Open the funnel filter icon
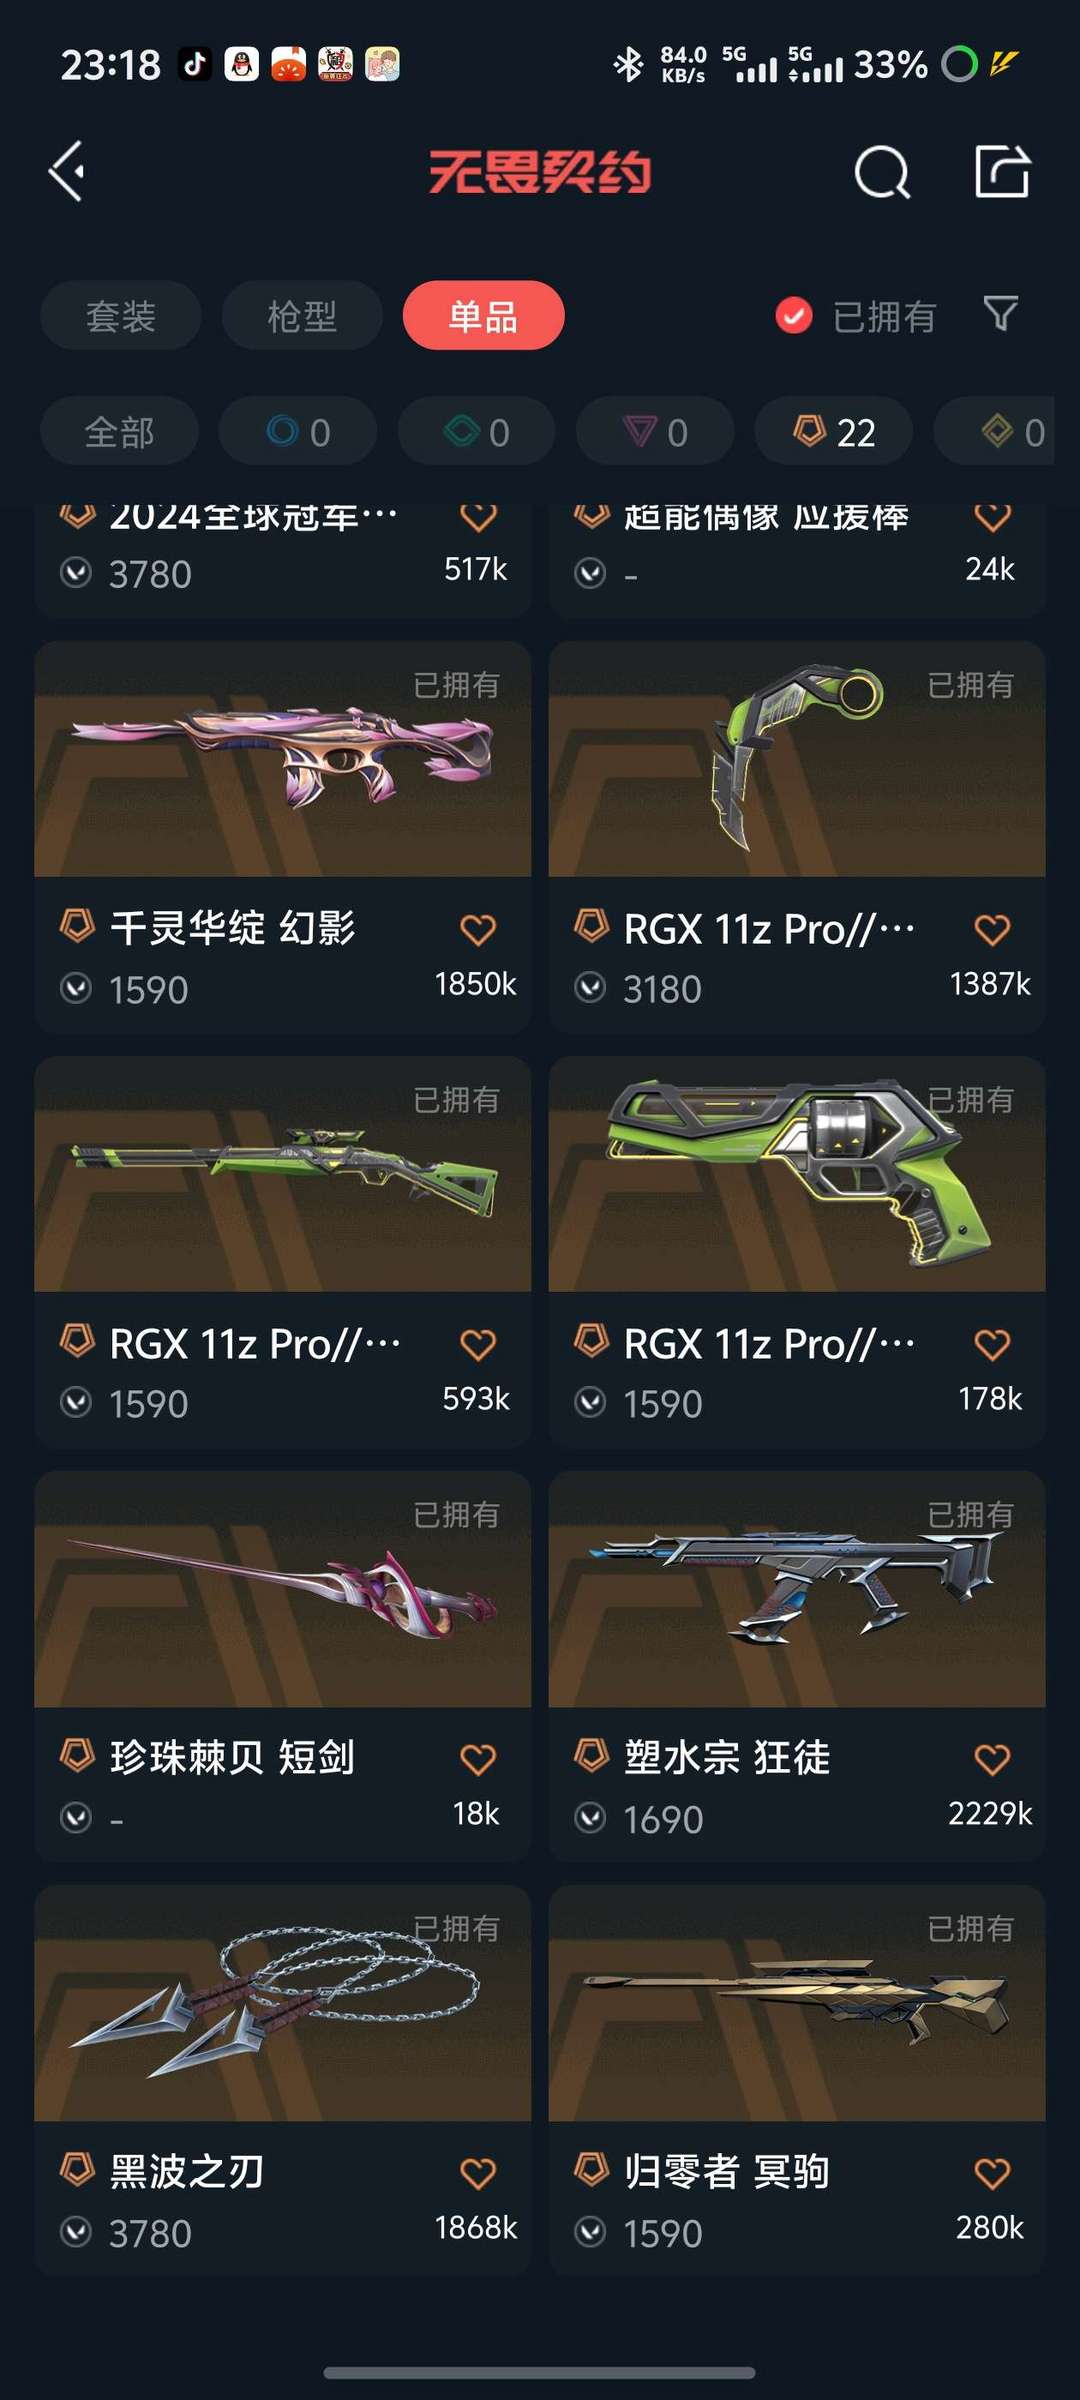The image size is (1080, 2400). [1000, 315]
